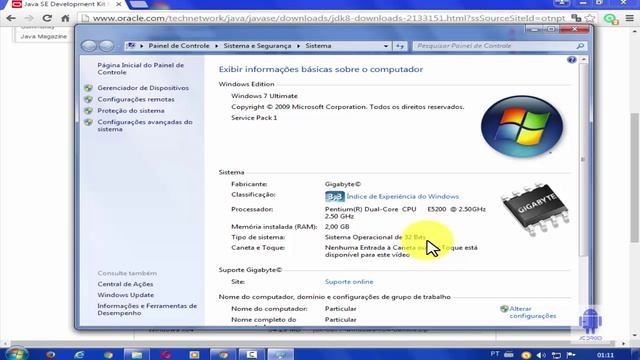The height and width of the screenshot is (360, 640).
Task: Click the volume speaker tray icon
Action: pos(541,355)
